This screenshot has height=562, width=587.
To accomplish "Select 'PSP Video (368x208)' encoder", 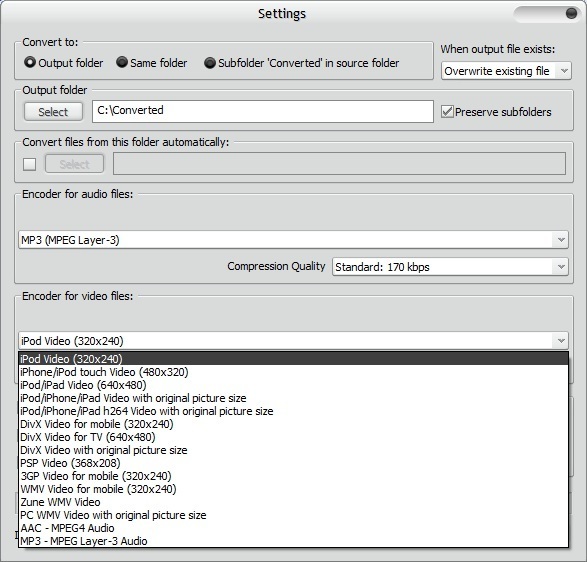I will click(x=294, y=463).
